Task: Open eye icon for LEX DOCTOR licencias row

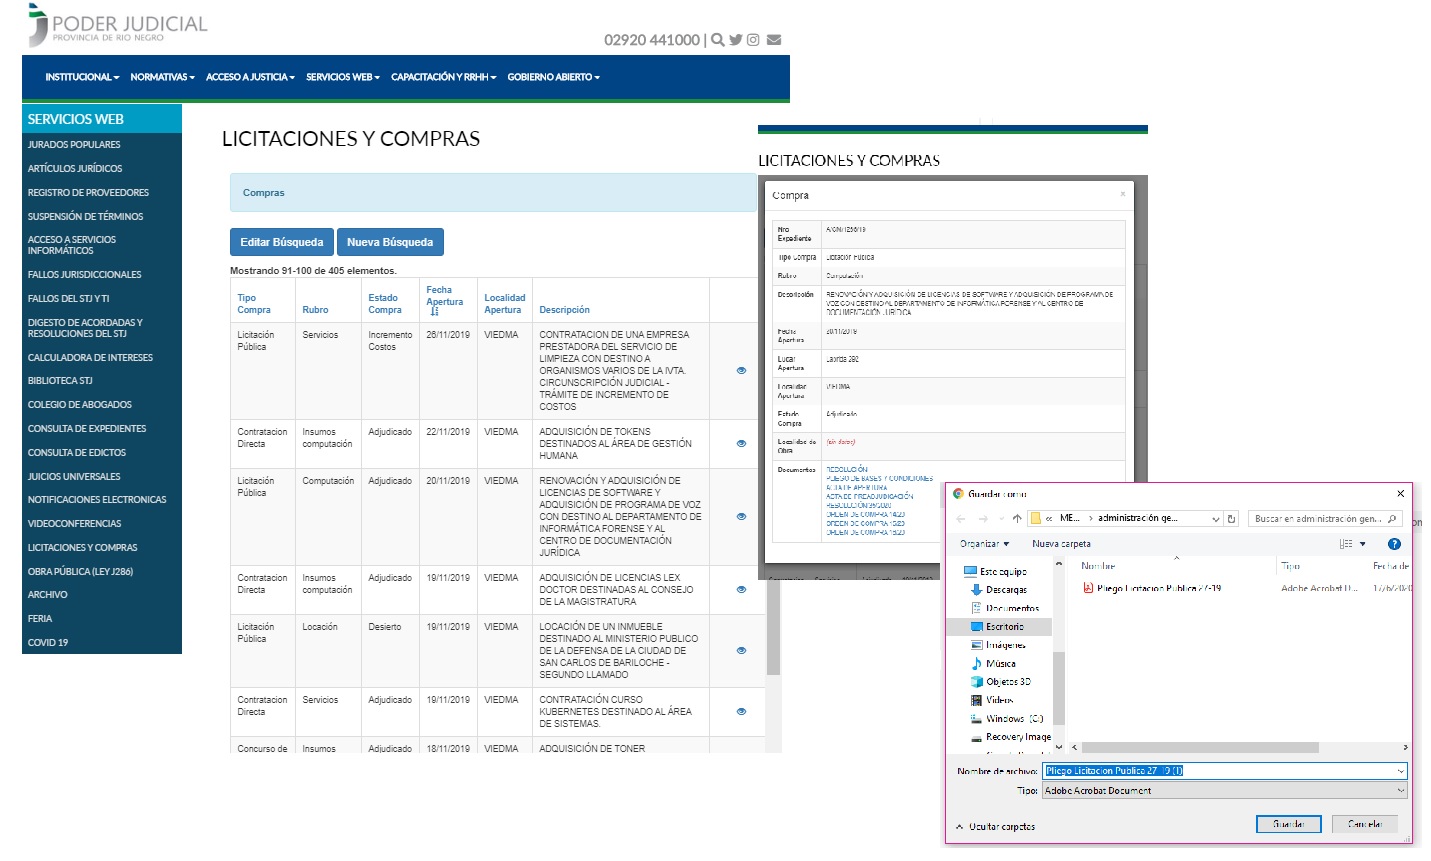Action: [741, 590]
